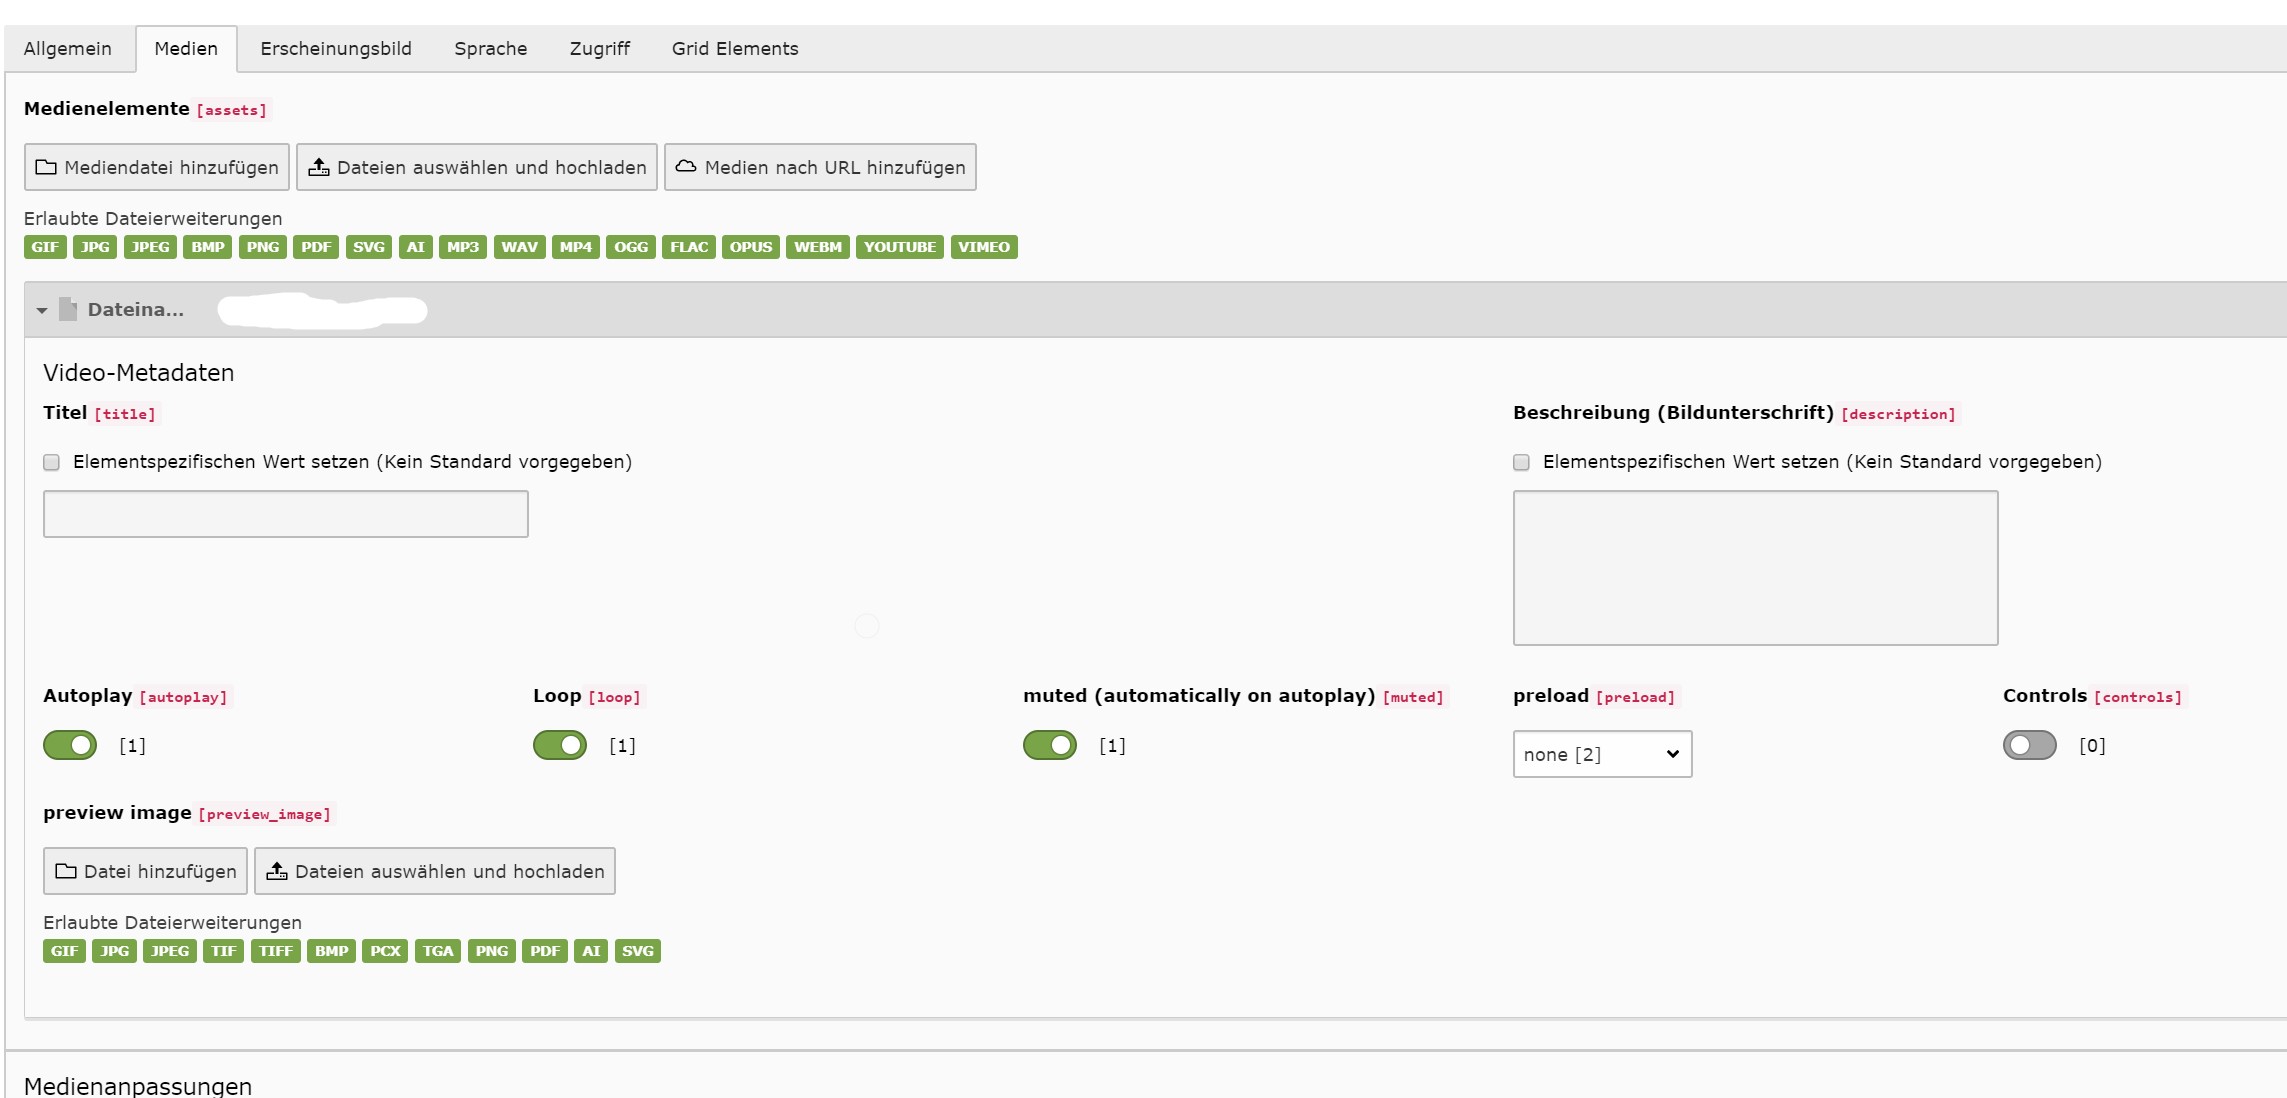Click the Mediendatei hinzufügen button

tap(157, 167)
